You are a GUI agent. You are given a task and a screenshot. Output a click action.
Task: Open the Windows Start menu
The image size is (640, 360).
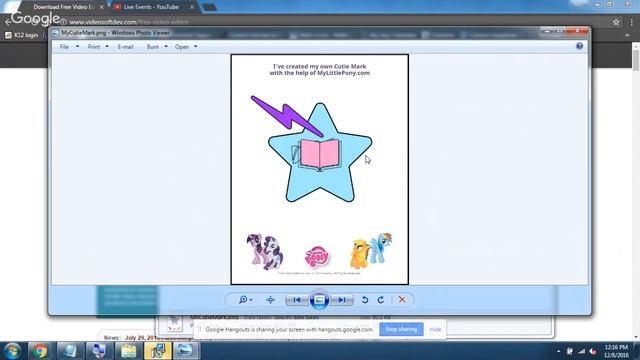(x=12, y=351)
